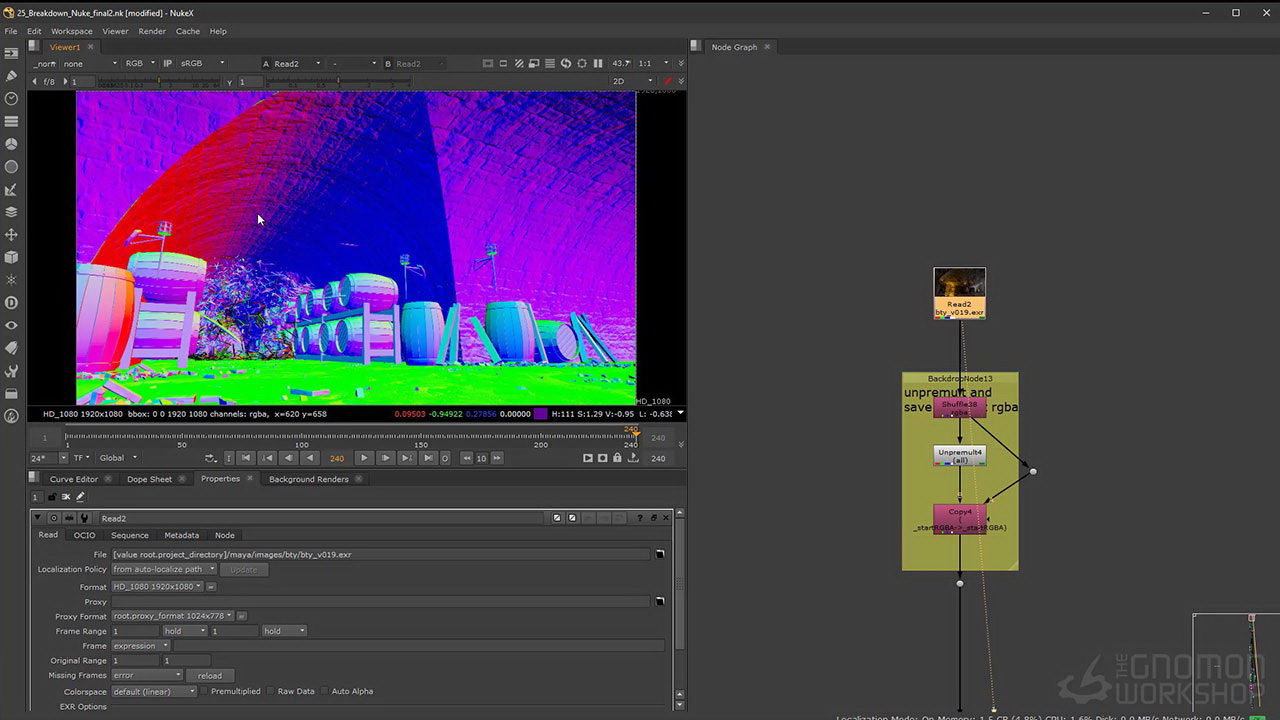The image size is (1280, 720).
Task: Open the Localization Policy dropdown
Action: tap(164, 569)
